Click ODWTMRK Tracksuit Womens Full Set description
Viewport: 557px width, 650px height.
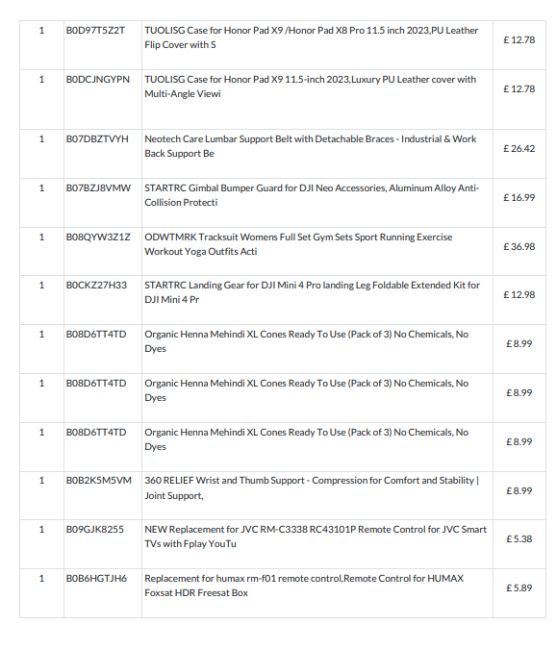click(x=298, y=244)
